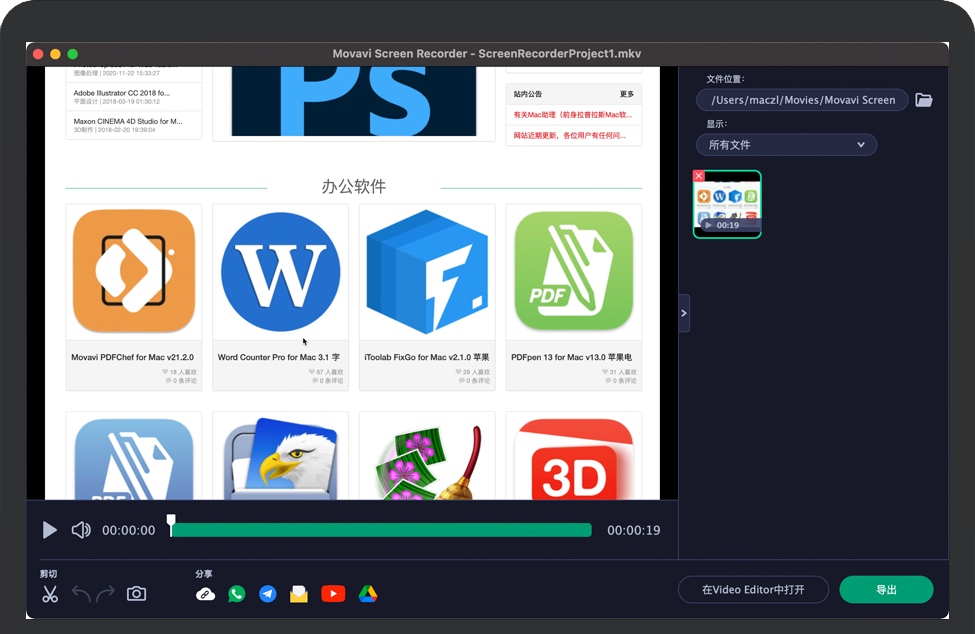Collapse the right panel with the chevron
975x634 pixels.
683,312
